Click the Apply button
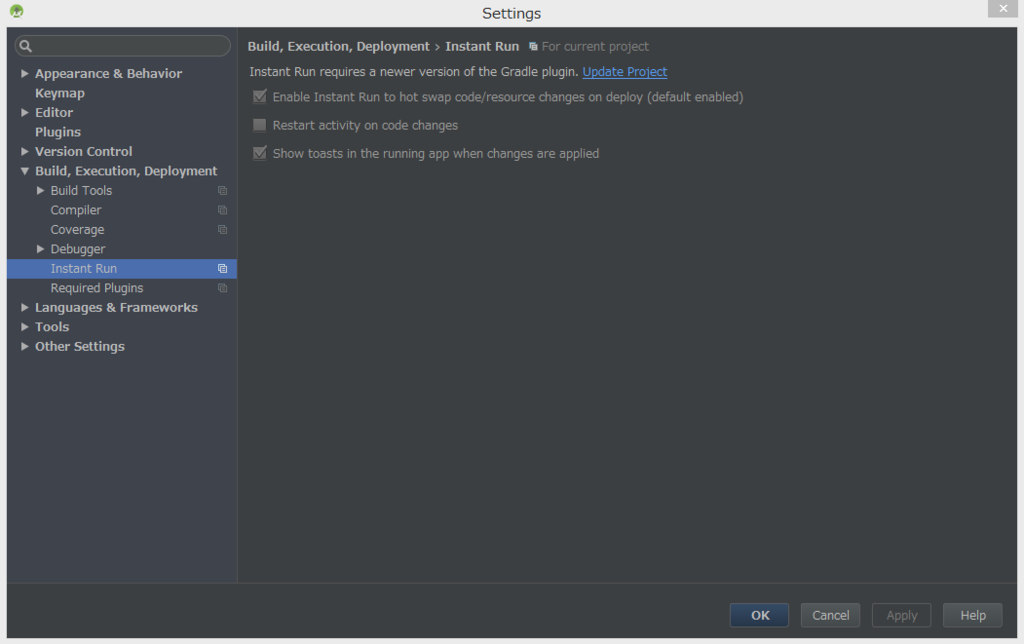This screenshot has width=1024, height=644. (x=901, y=615)
